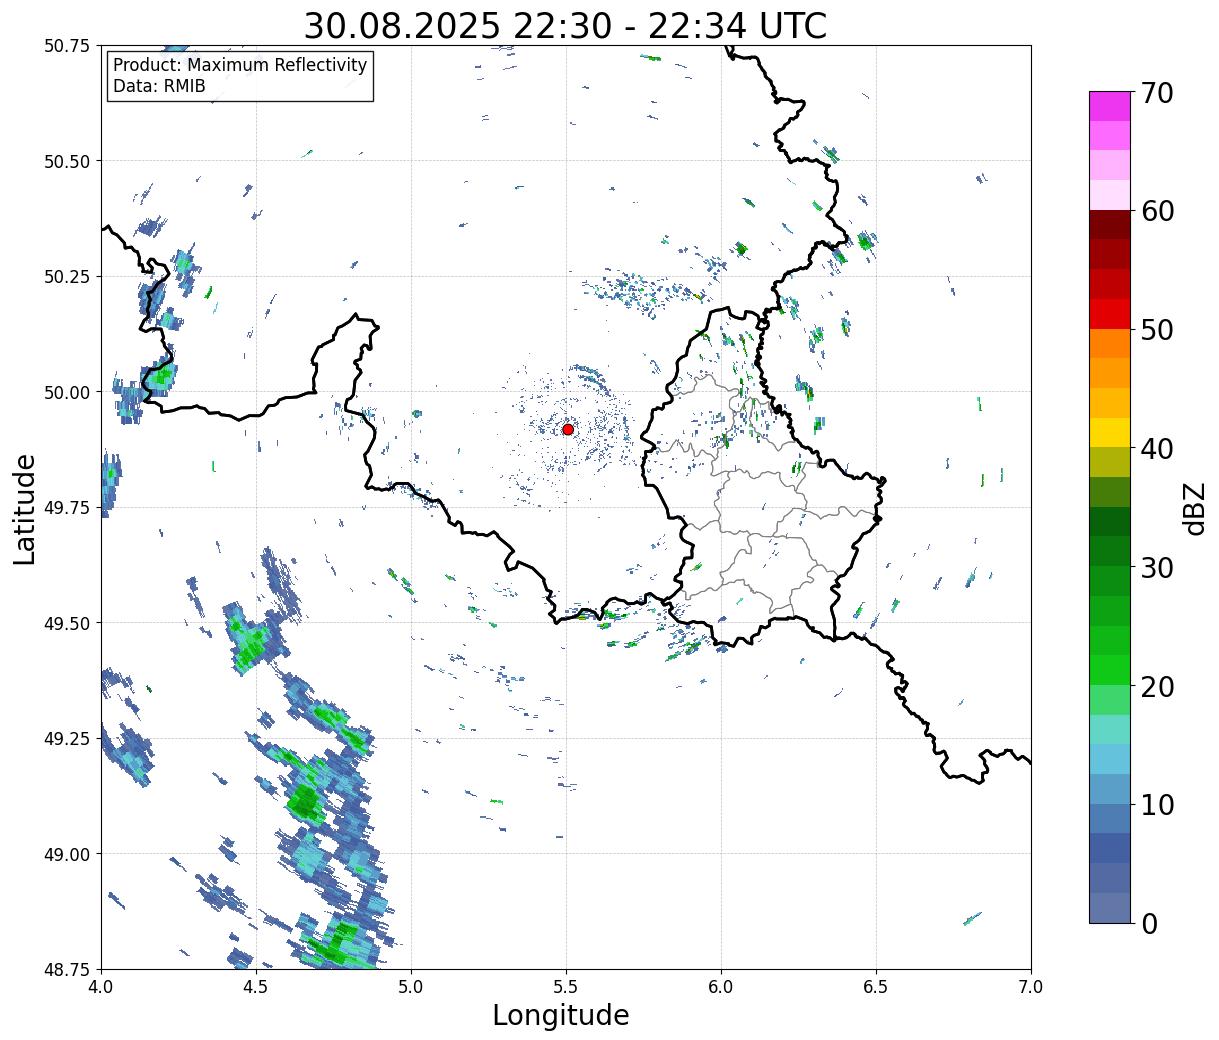Click the title "30.08.2025 22:30 - 22:34 UTC"
The width and height of the screenshot is (1219, 1040).
coord(565,26)
